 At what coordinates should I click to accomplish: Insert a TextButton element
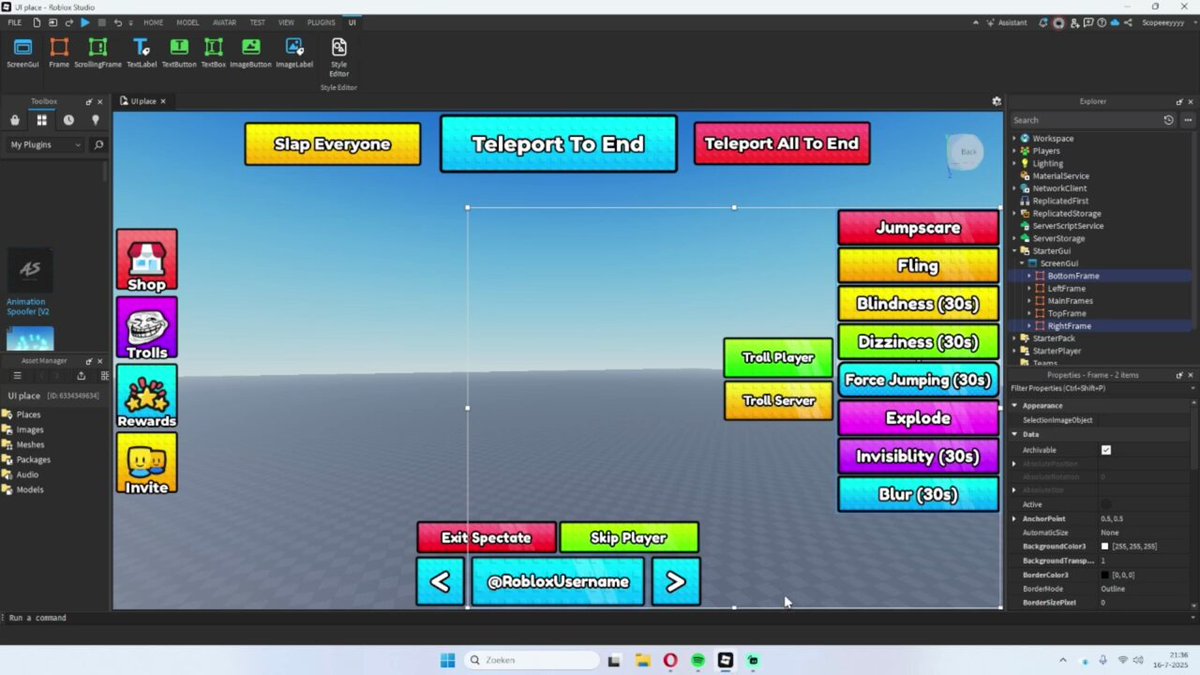tap(179, 53)
